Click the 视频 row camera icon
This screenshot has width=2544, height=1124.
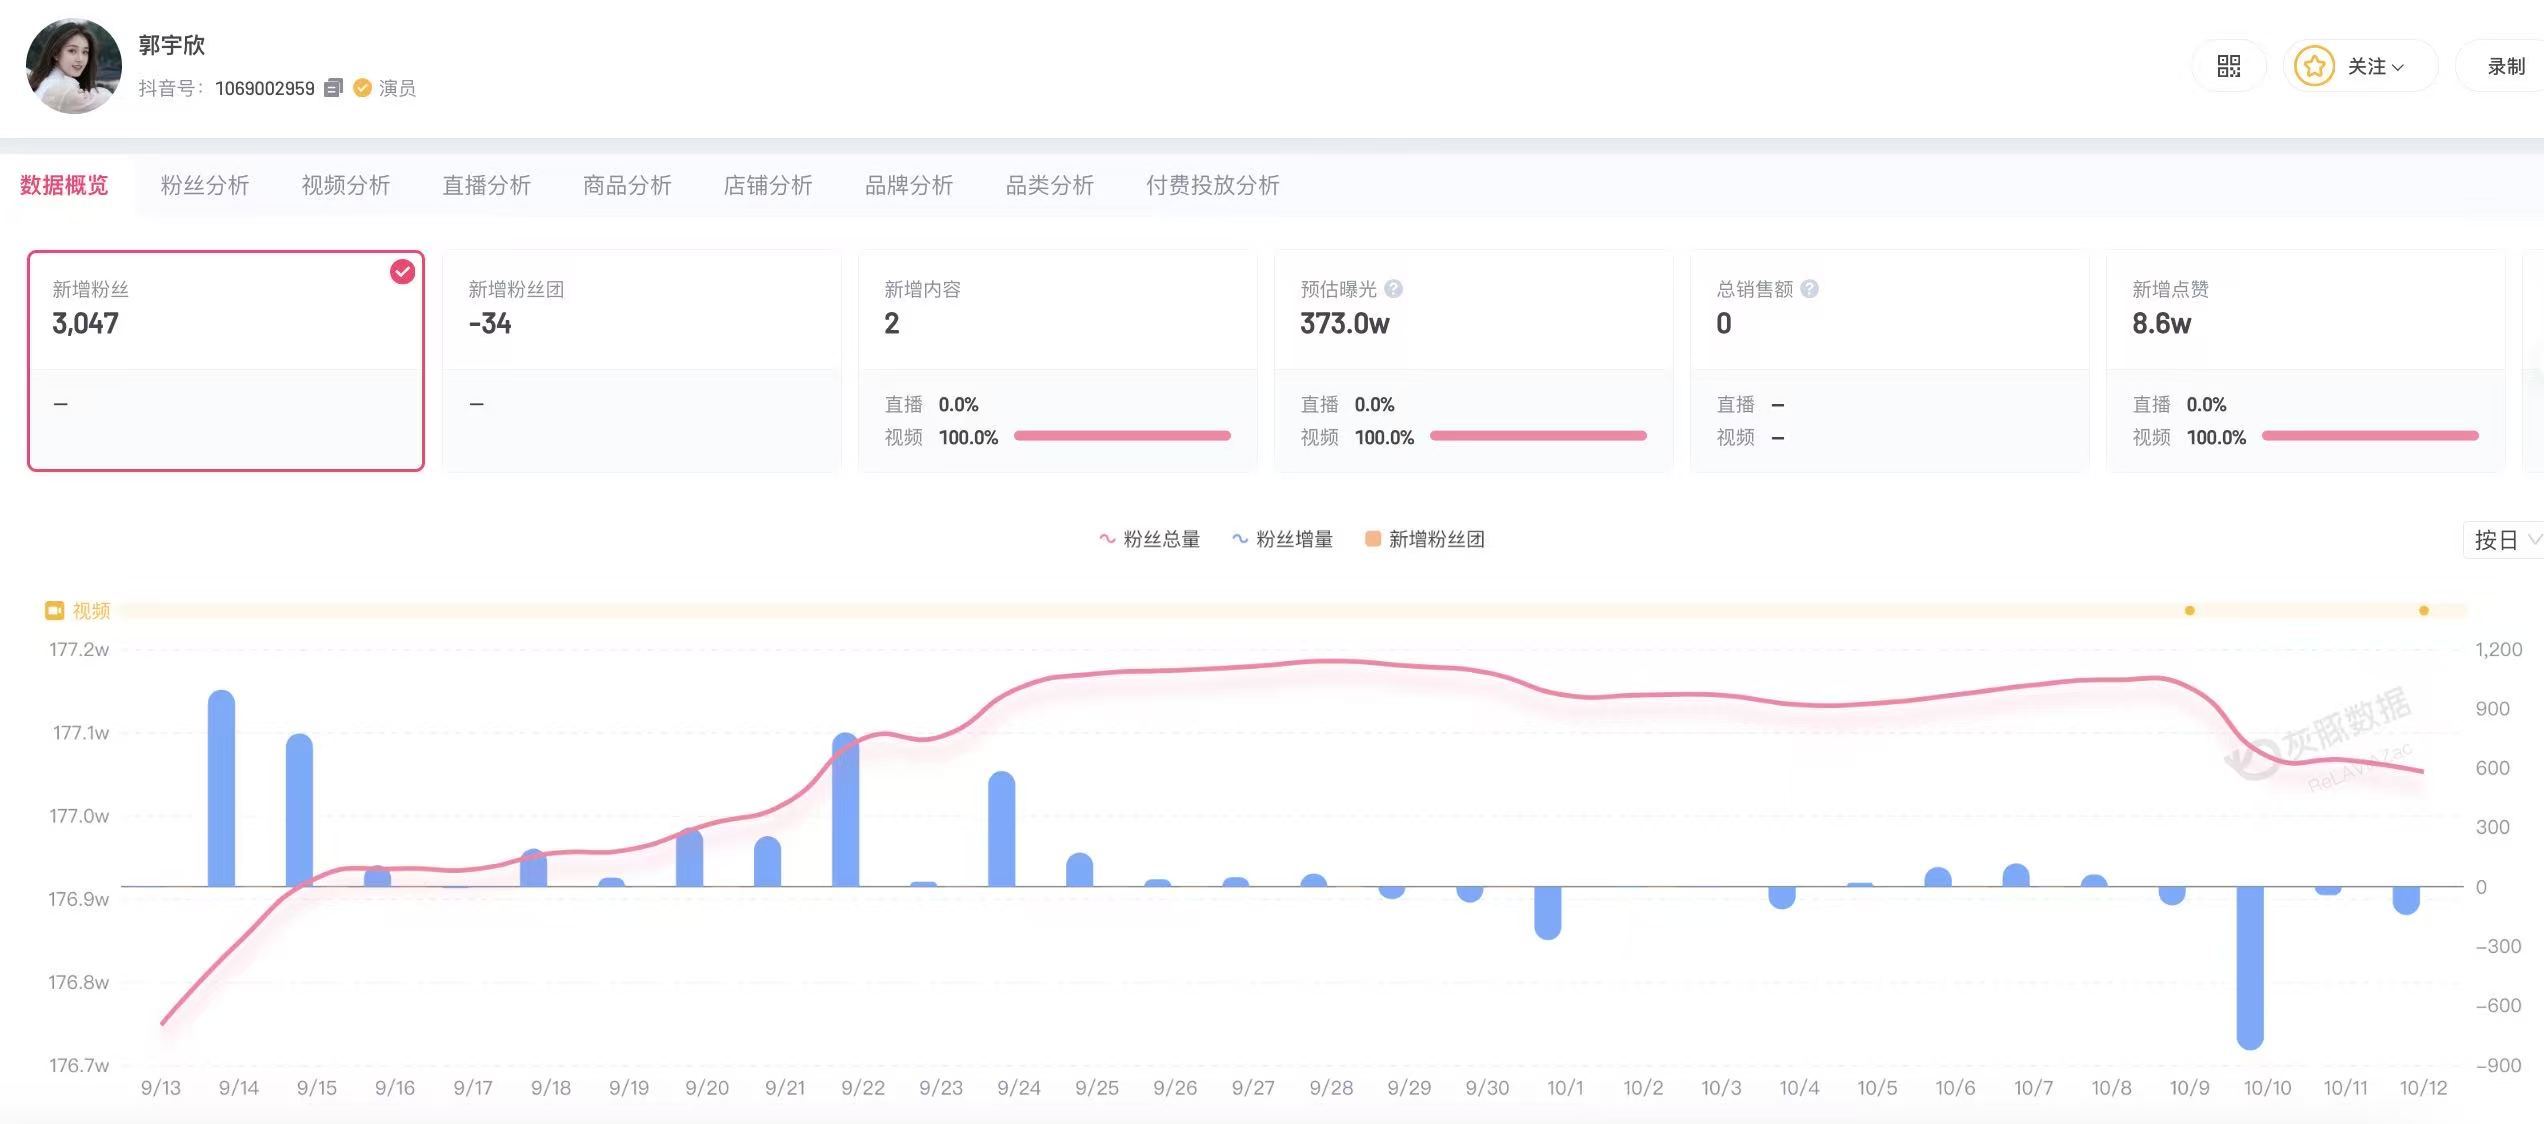(54, 610)
